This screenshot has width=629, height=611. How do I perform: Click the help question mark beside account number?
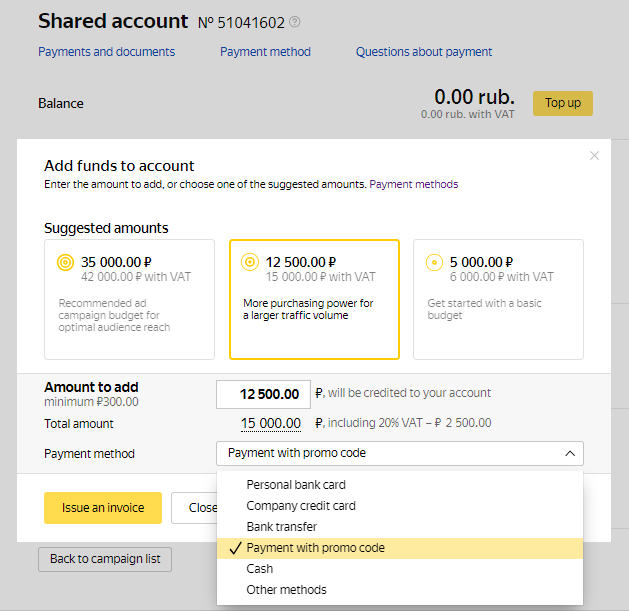295,22
